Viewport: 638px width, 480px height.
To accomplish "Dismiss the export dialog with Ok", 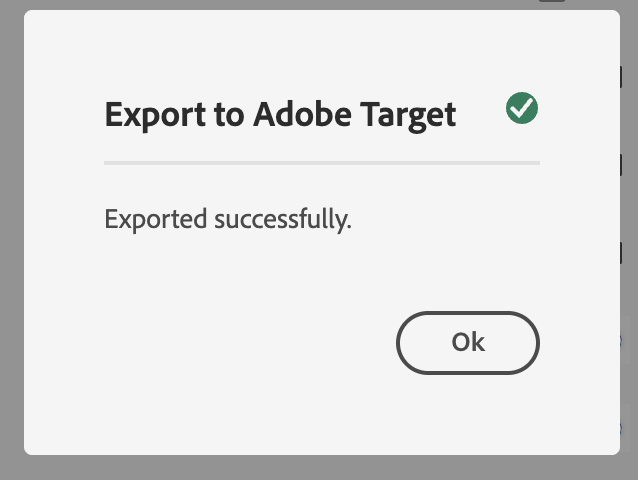I will click(x=467, y=343).
